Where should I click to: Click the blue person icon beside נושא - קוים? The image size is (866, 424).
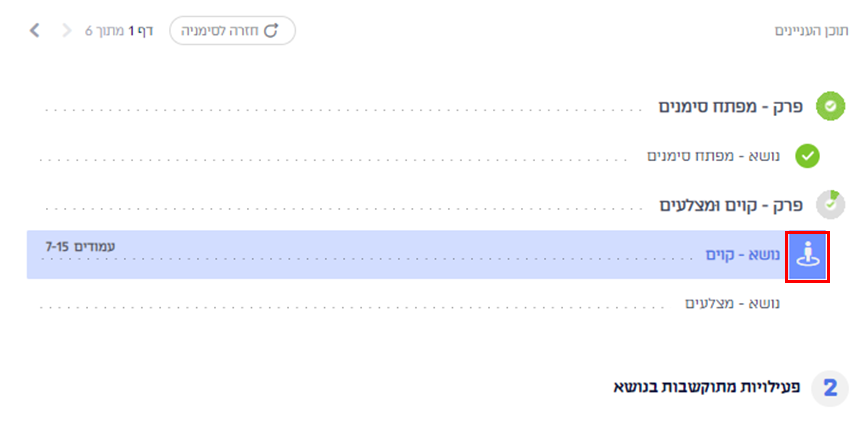click(808, 255)
